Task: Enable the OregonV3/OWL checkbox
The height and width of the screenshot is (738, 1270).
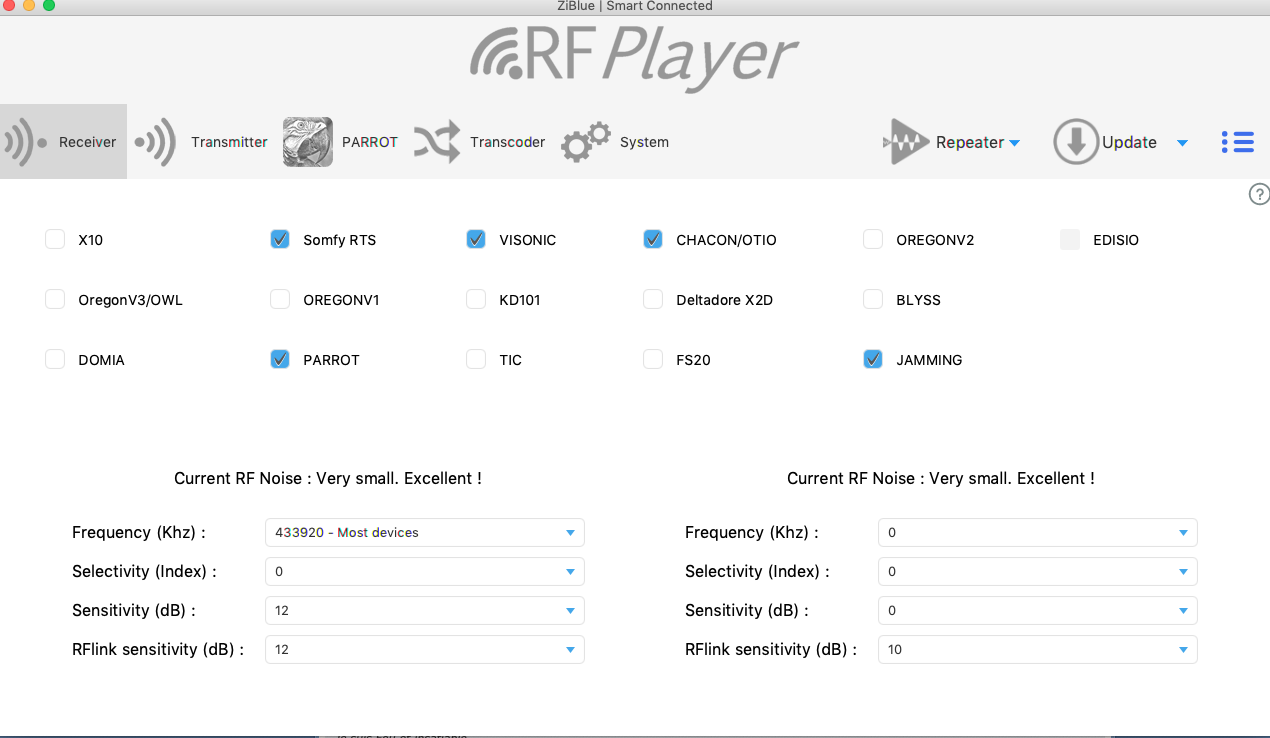Action: [x=55, y=299]
